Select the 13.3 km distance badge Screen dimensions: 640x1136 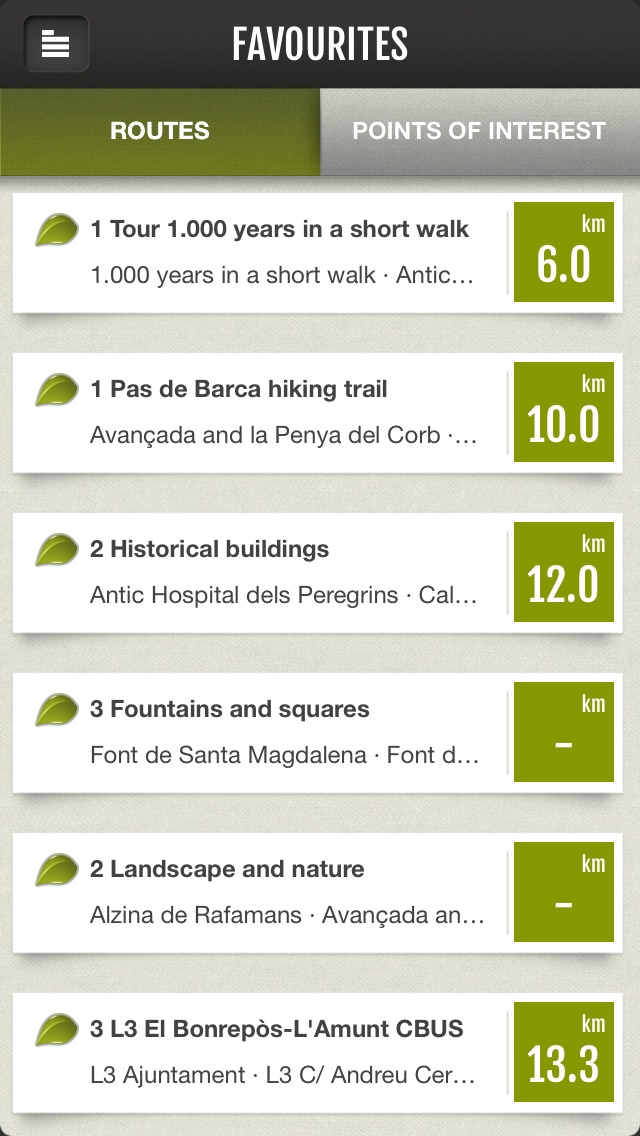(x=564, y=1053)
